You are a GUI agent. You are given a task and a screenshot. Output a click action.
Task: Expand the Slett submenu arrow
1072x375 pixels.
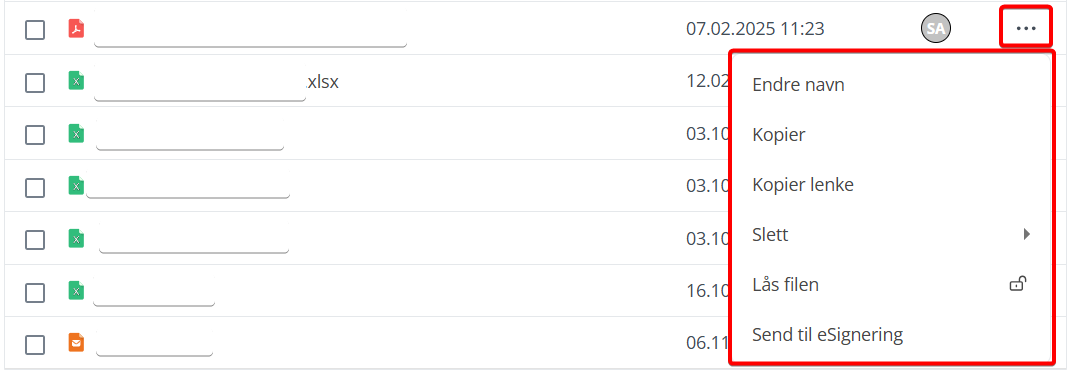[1026, 234]
